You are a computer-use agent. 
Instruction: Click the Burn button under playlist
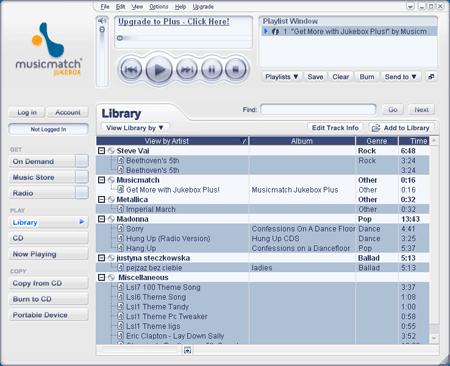pyautogui.click(x=367, y=77)
